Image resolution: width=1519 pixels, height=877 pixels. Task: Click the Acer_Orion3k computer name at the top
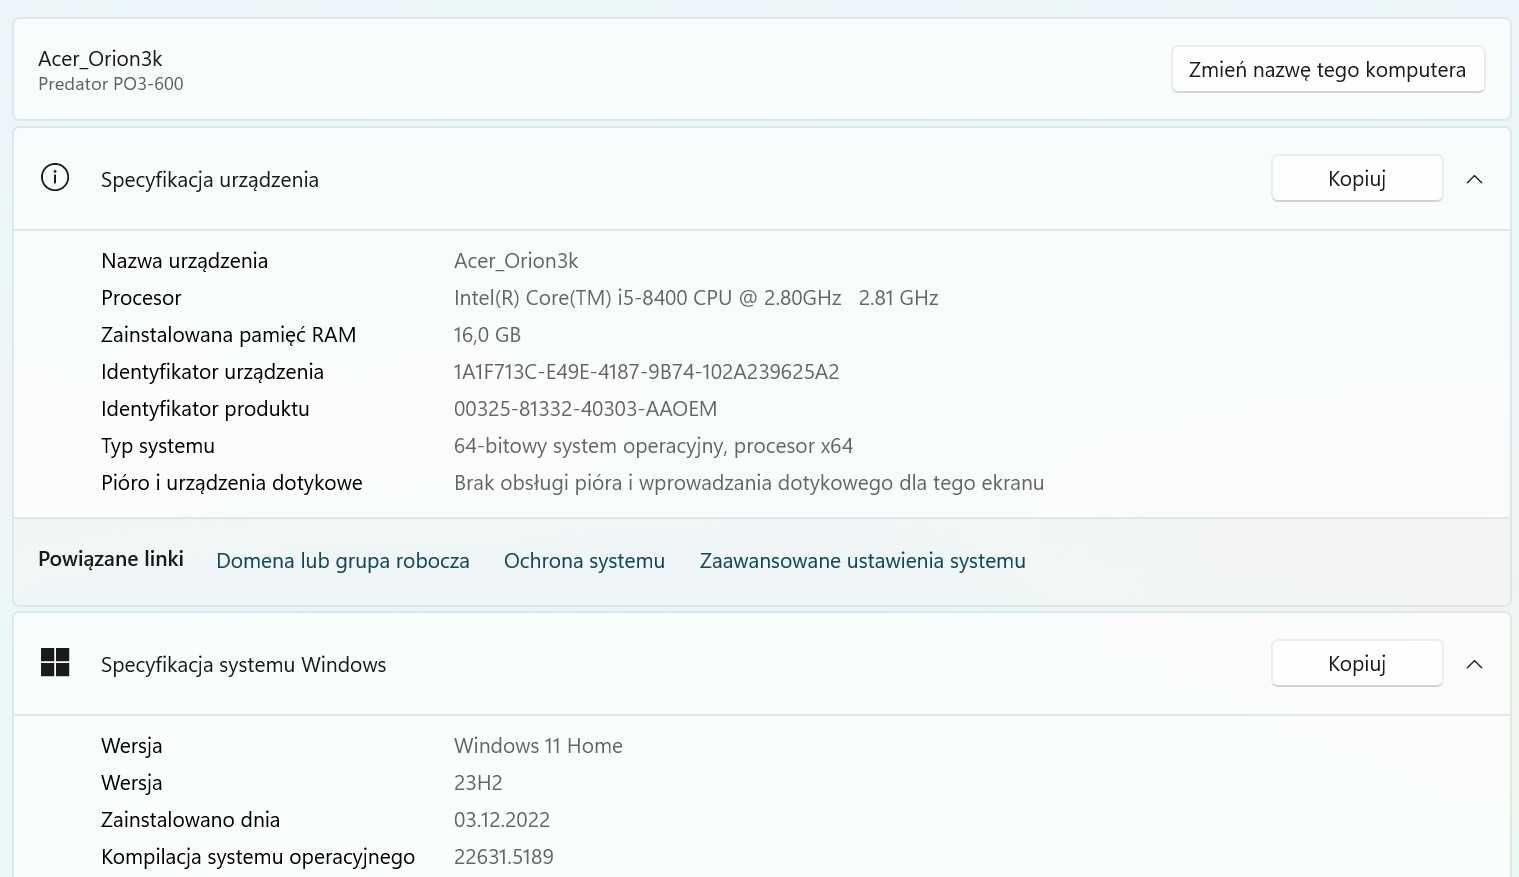click(100, 59)
